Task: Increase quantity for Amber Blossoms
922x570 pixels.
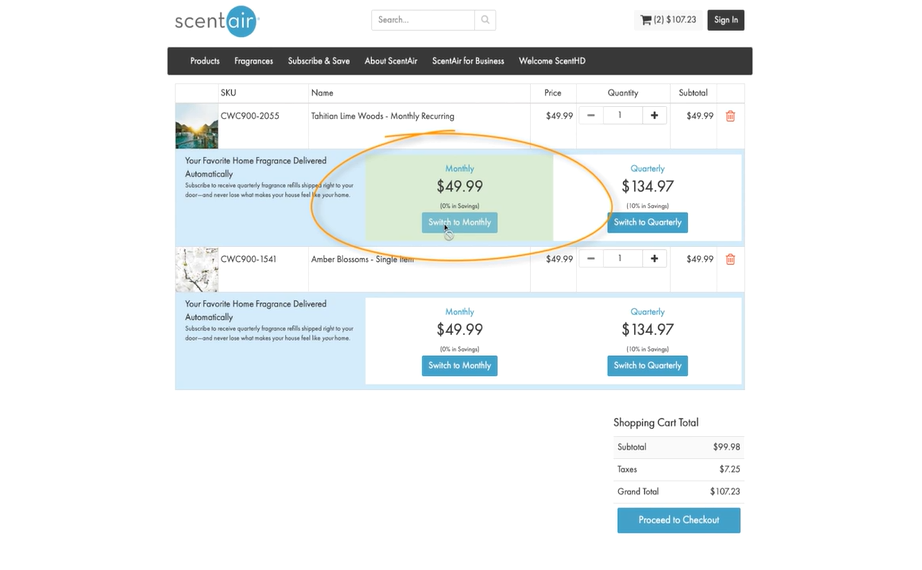Action: pos(654,258)
